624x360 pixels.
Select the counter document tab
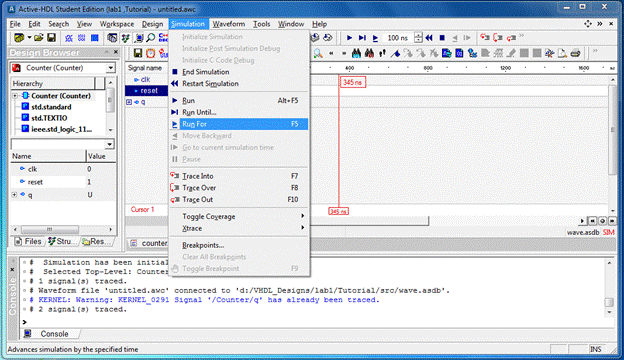[x=148, y=243]
